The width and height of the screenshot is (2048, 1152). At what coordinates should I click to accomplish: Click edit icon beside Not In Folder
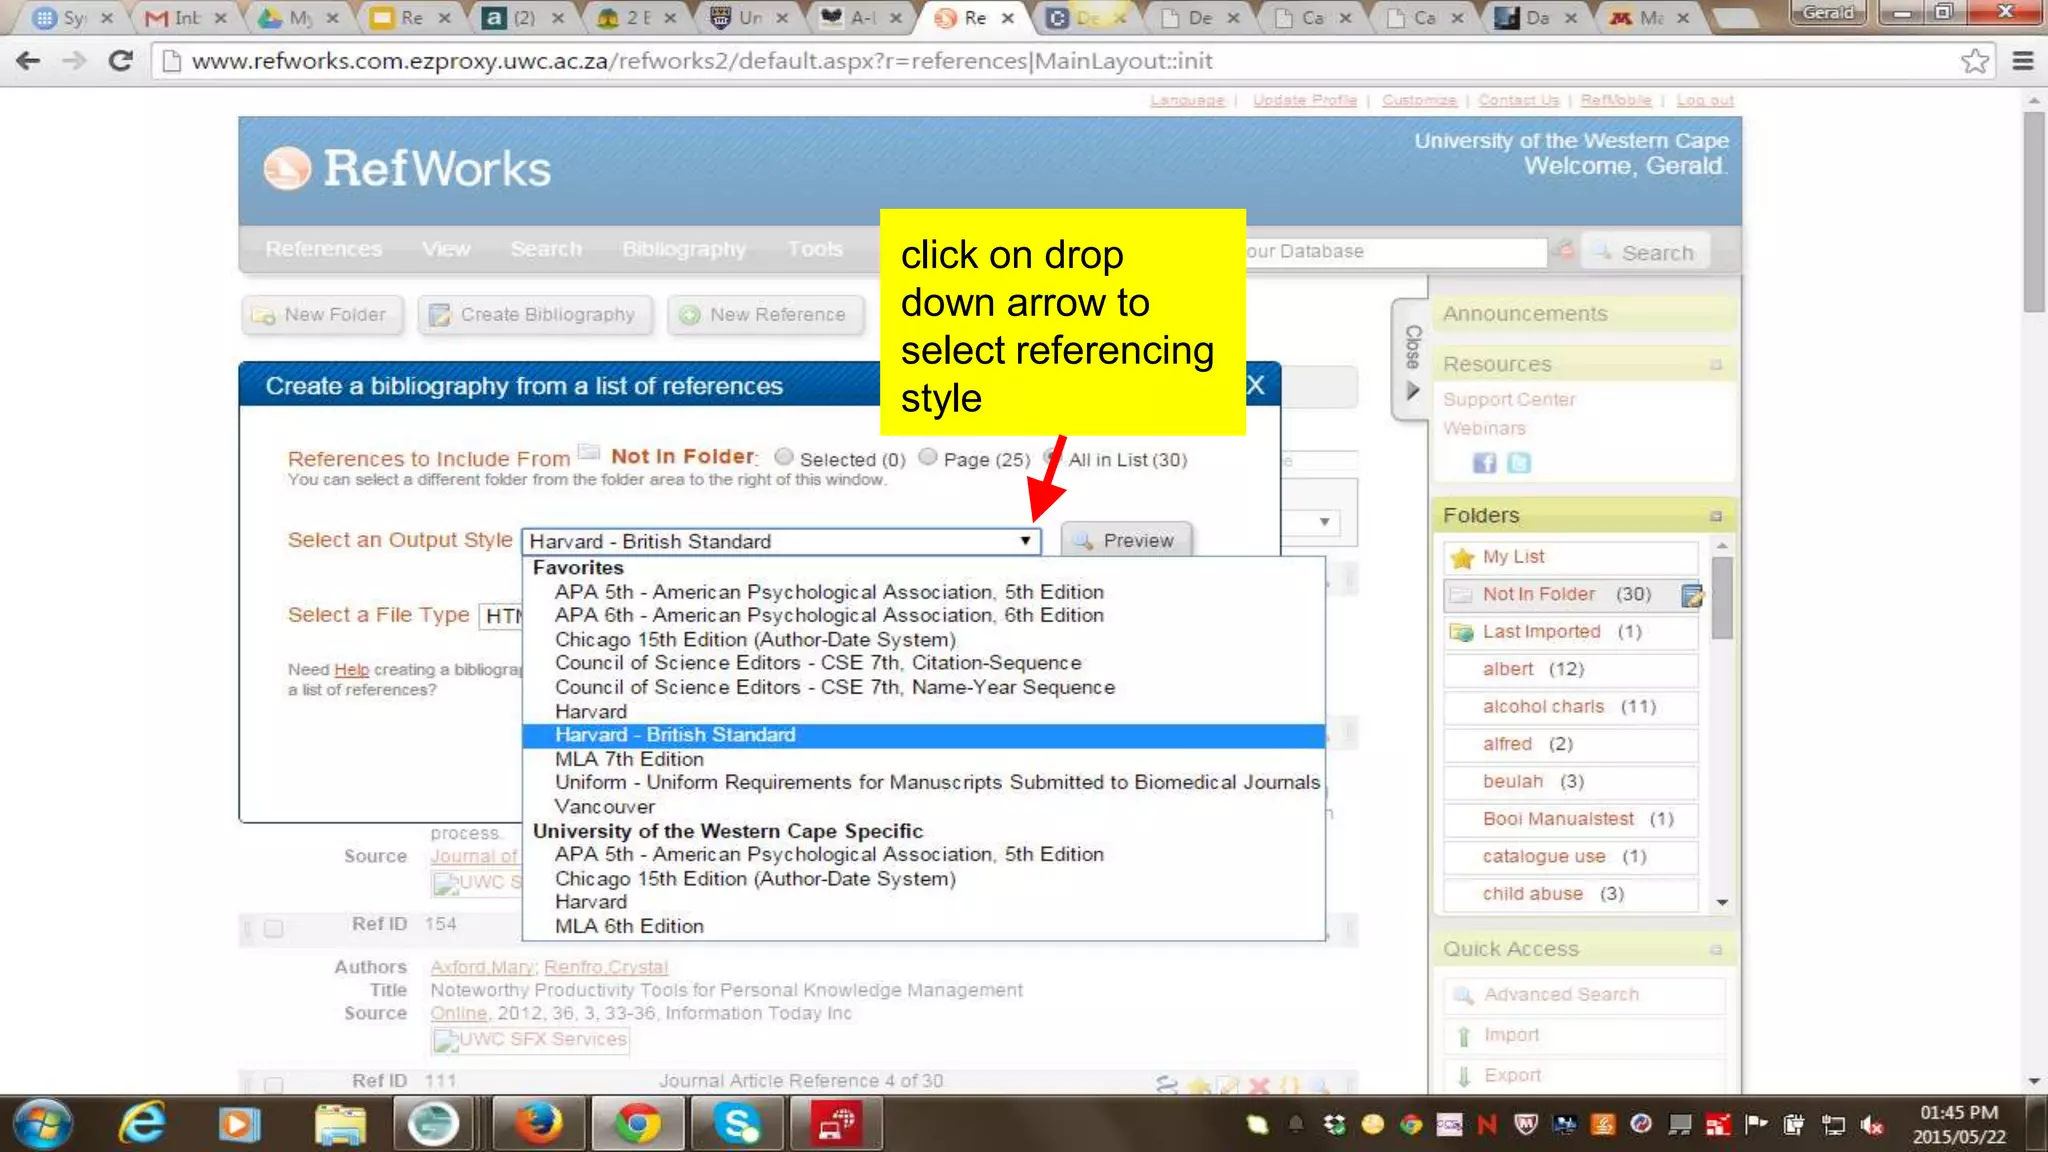[x=1692, y=596]
